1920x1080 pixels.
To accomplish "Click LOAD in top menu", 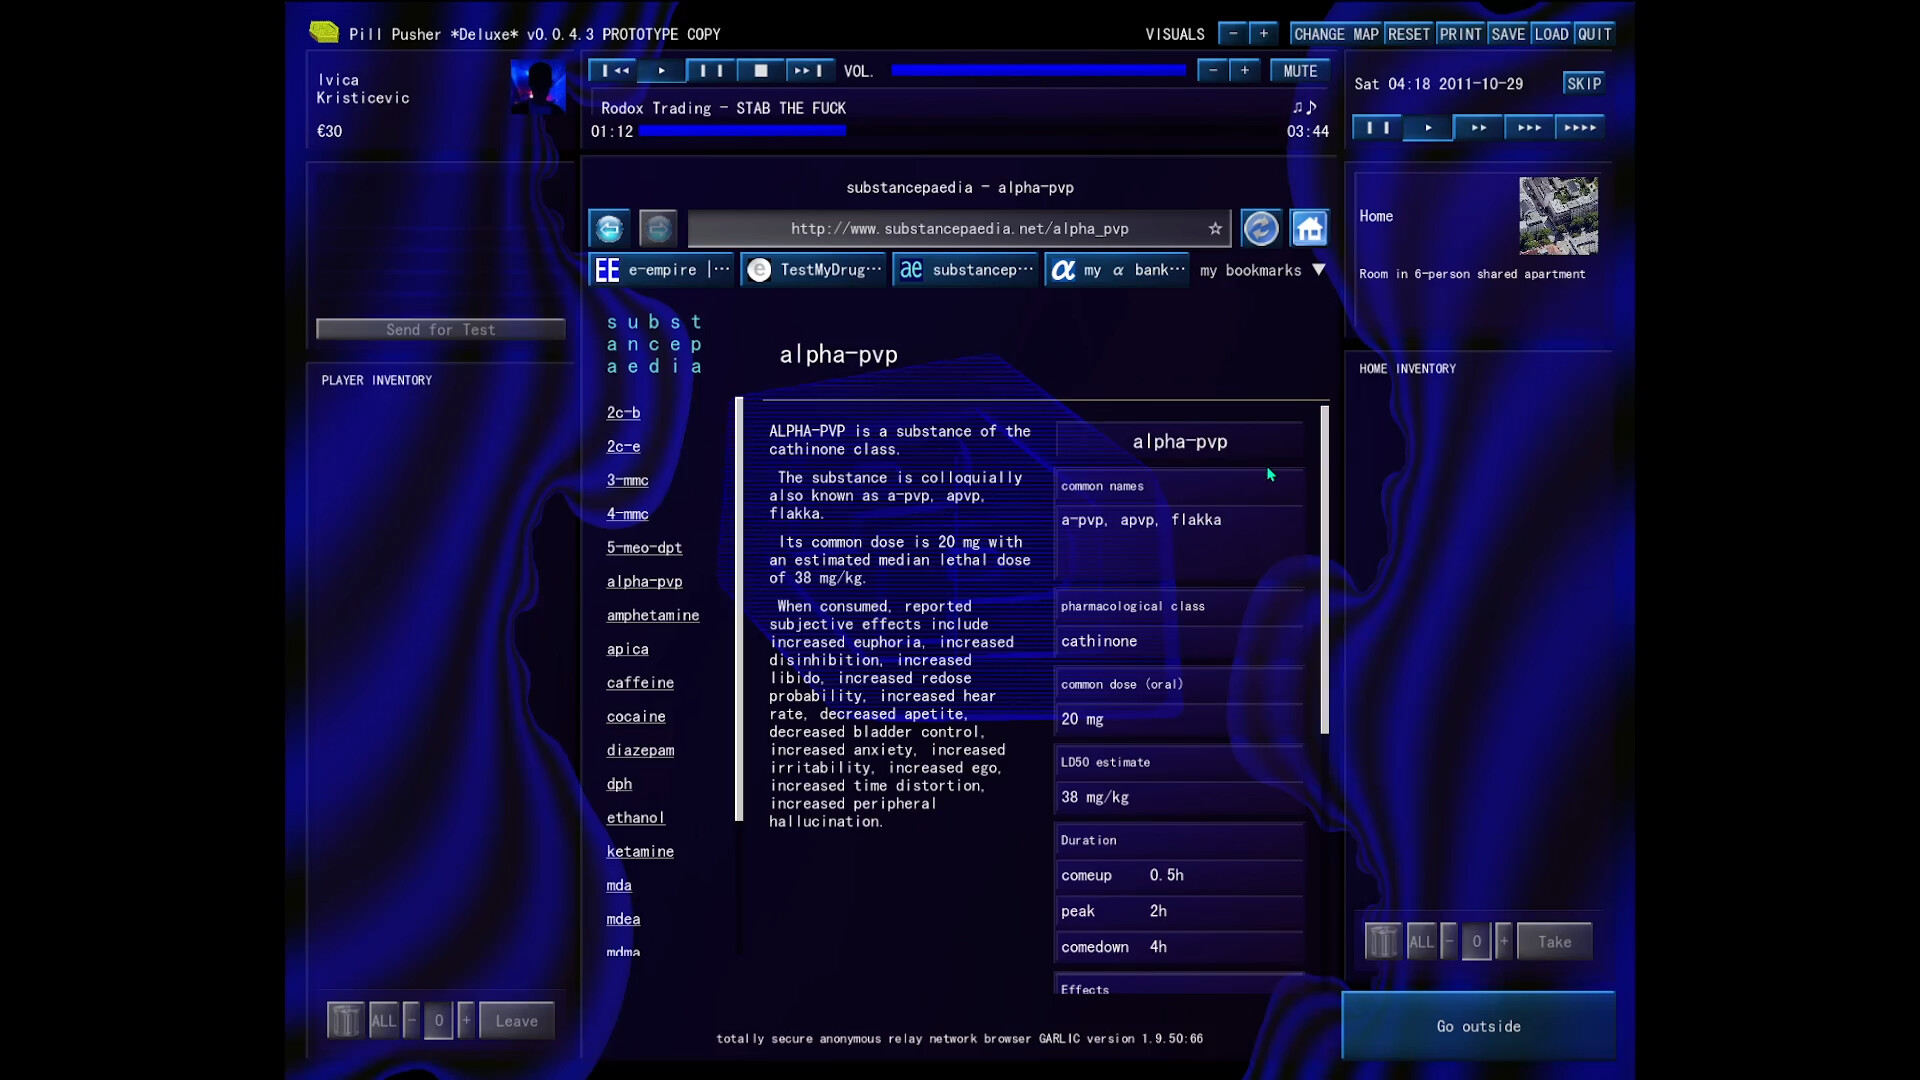I will tap(1551, 34).
